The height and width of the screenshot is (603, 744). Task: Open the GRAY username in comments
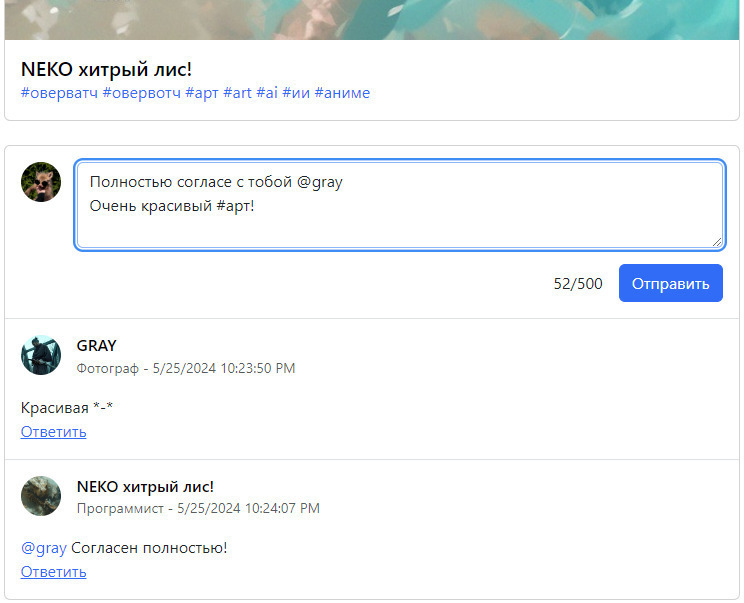[x=97, y=346]
